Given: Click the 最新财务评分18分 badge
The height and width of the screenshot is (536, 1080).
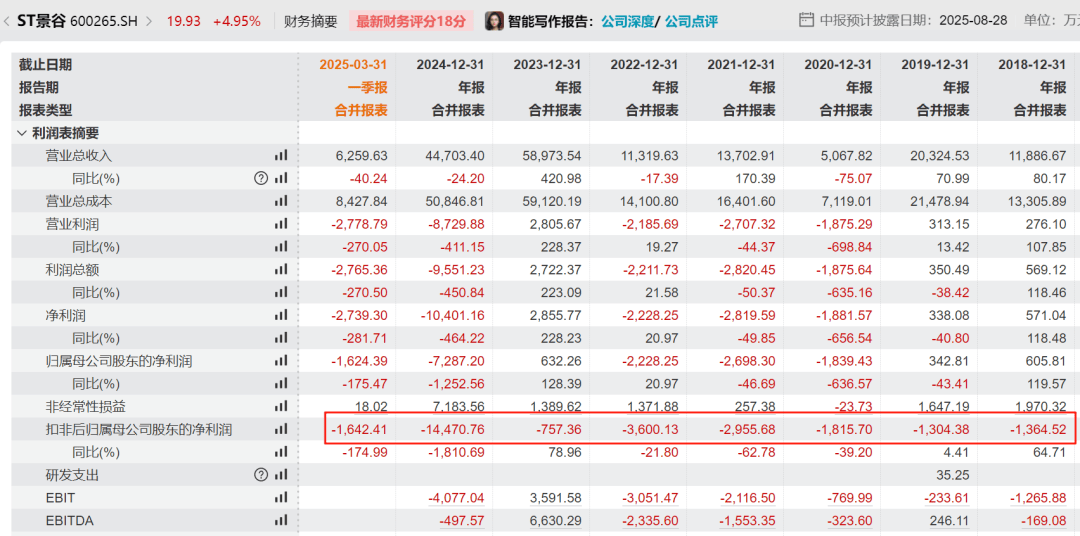Looking at the screenshot, I should 411,21.
